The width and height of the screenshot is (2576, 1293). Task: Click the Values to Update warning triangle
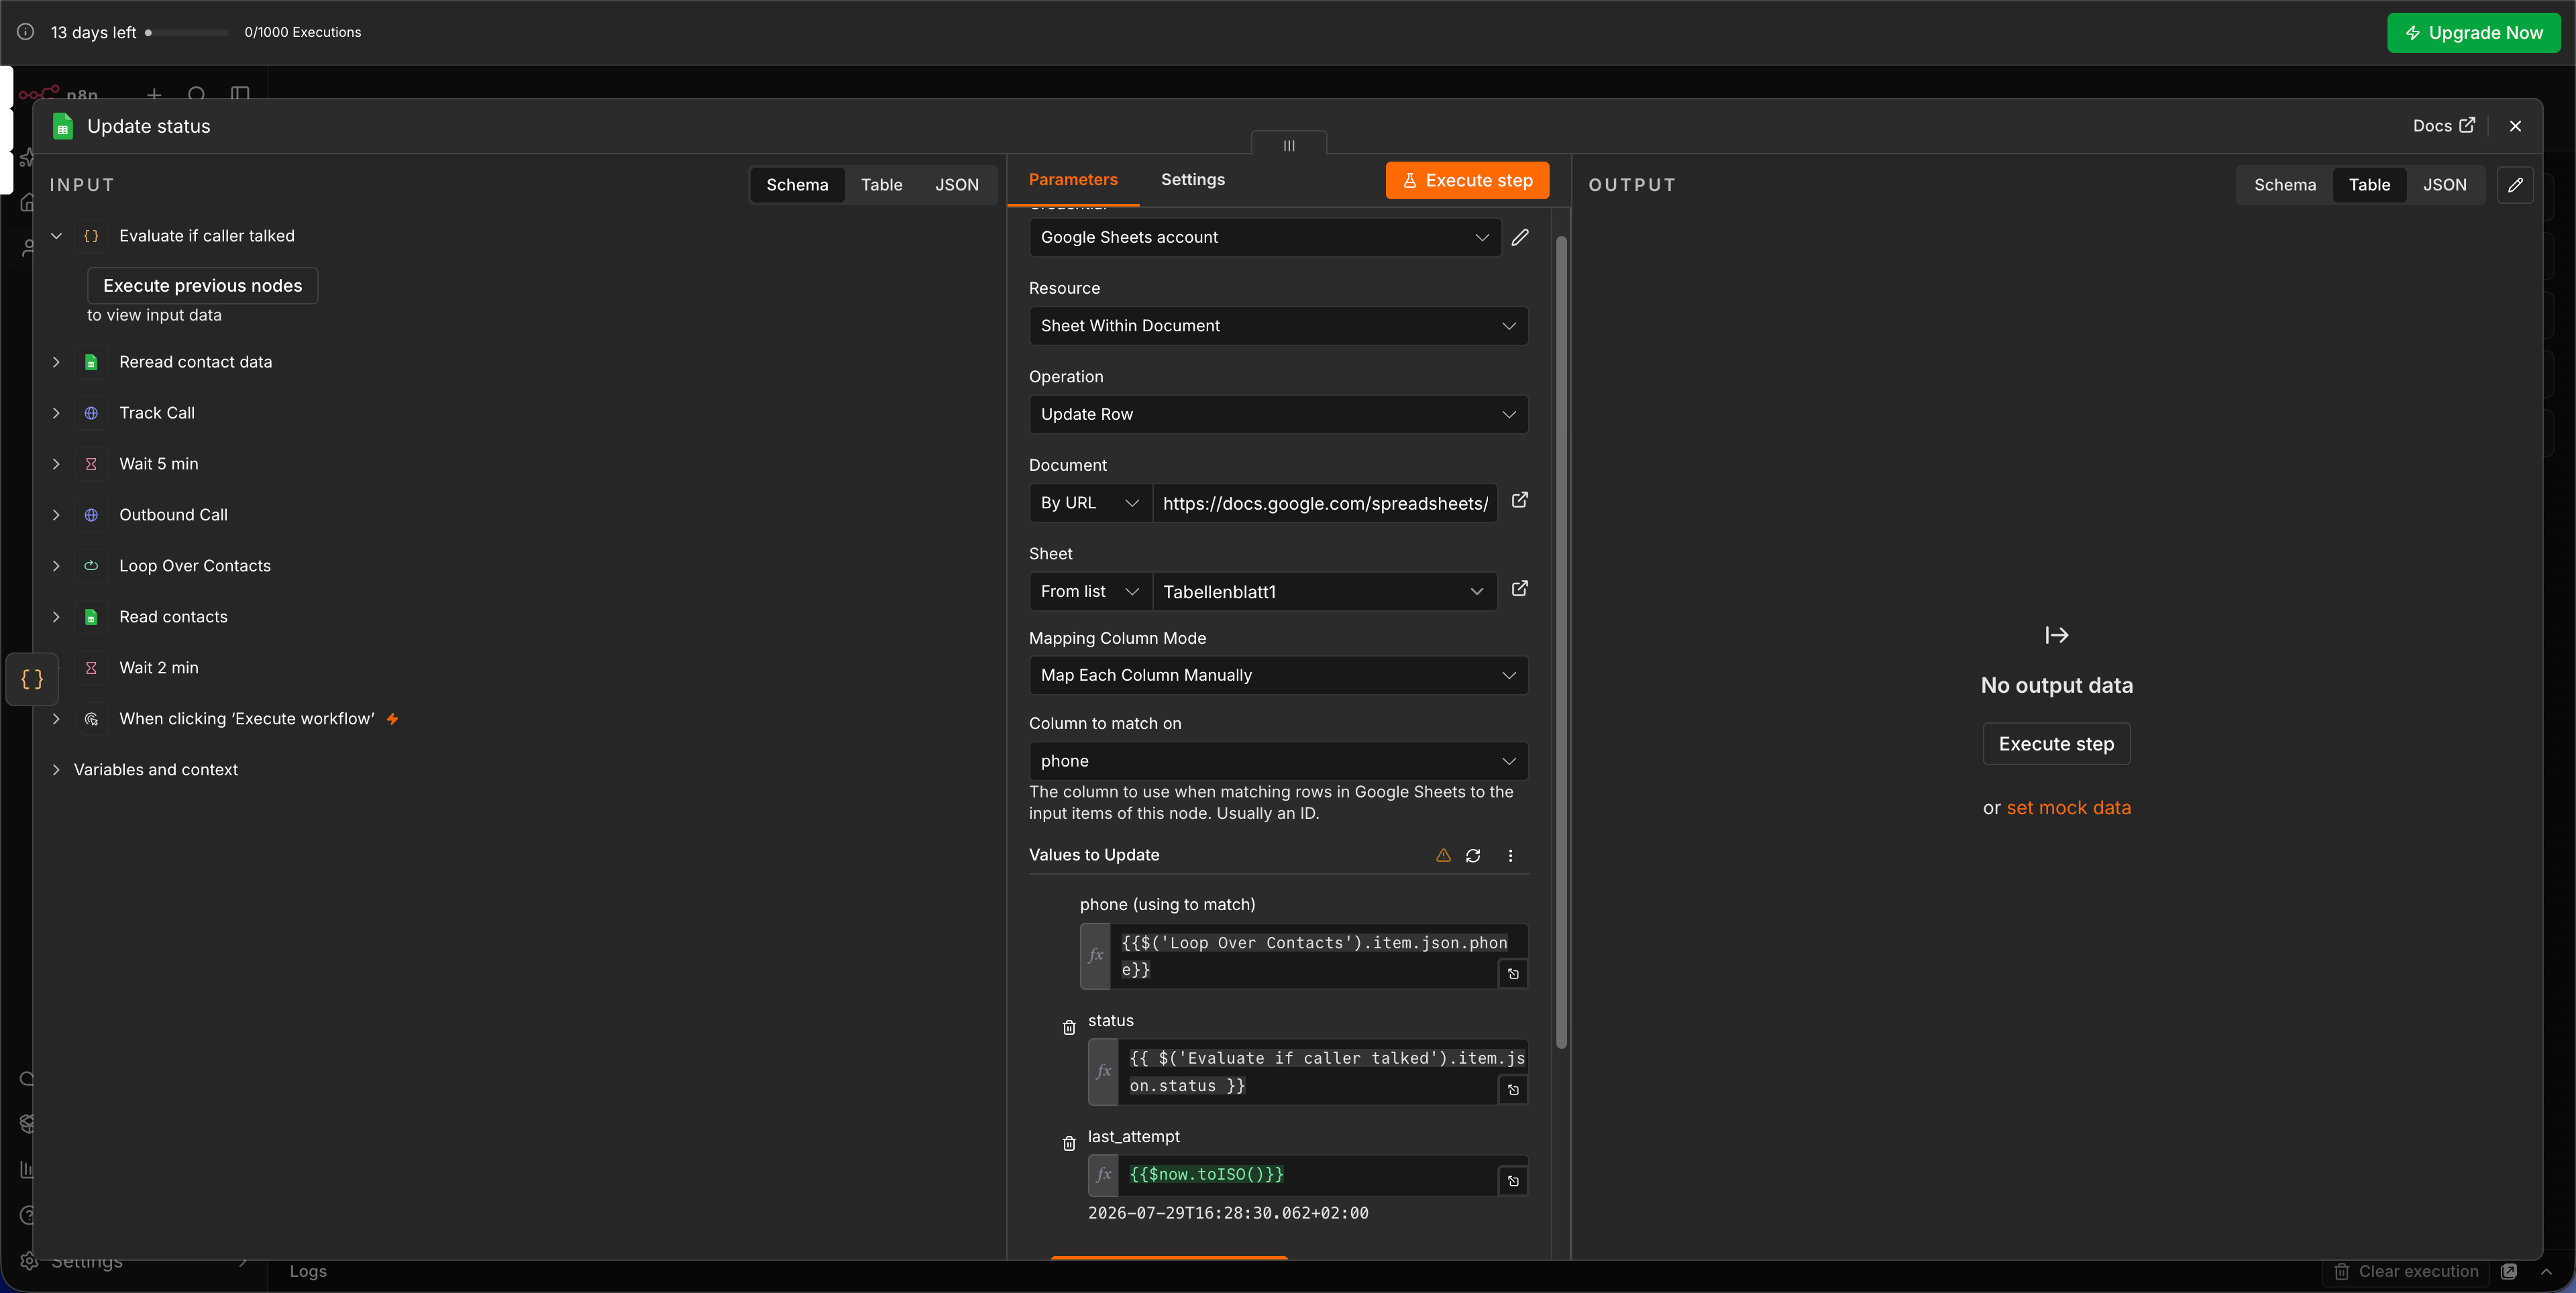click(x=1443, y=855)
